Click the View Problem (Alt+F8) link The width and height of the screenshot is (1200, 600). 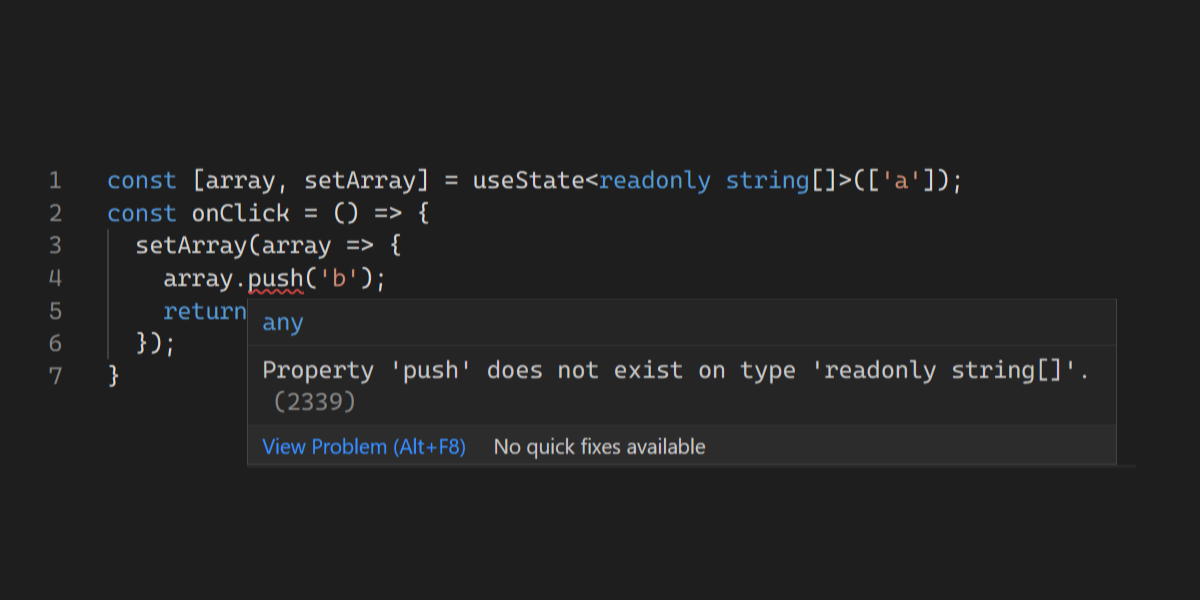coord(364,447)
